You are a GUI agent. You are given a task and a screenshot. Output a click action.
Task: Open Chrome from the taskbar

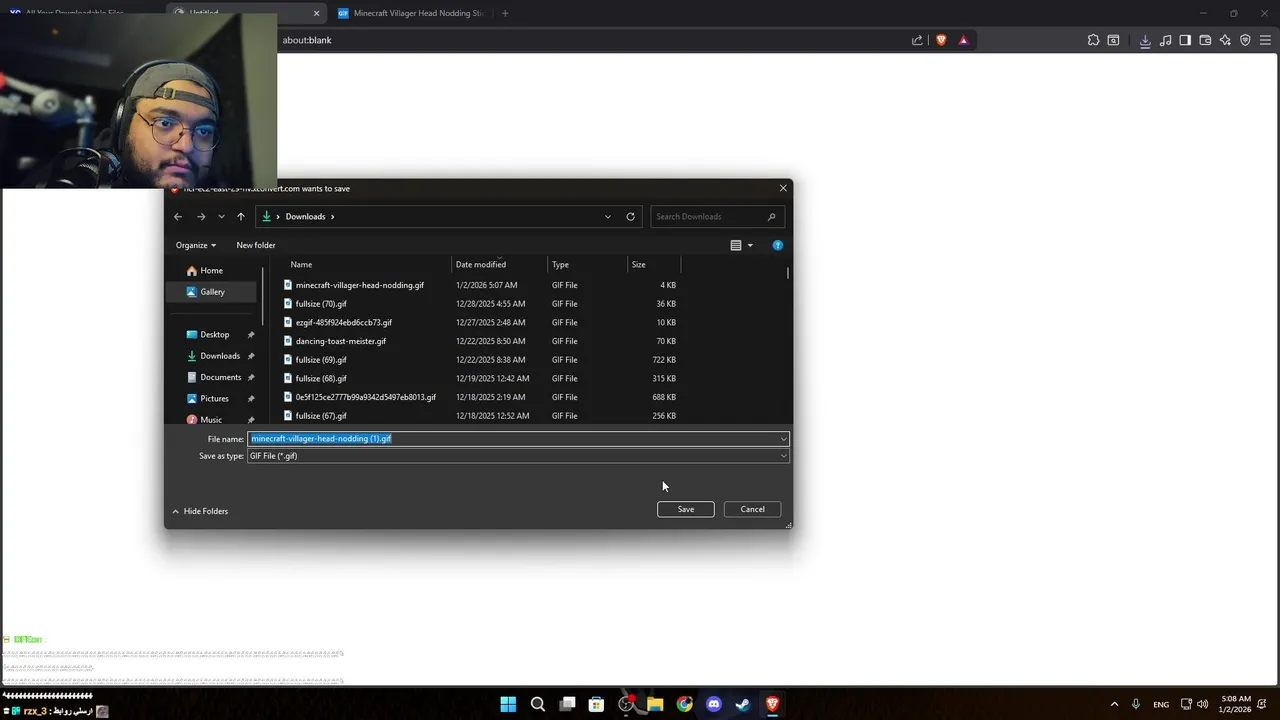[x=684, y=704]
